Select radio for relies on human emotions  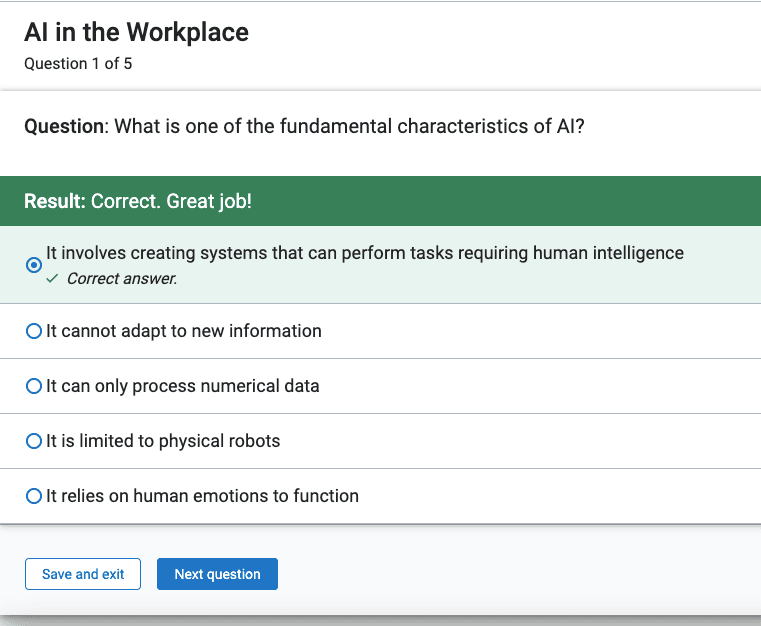pyautogui.click(x=33, y=496)
